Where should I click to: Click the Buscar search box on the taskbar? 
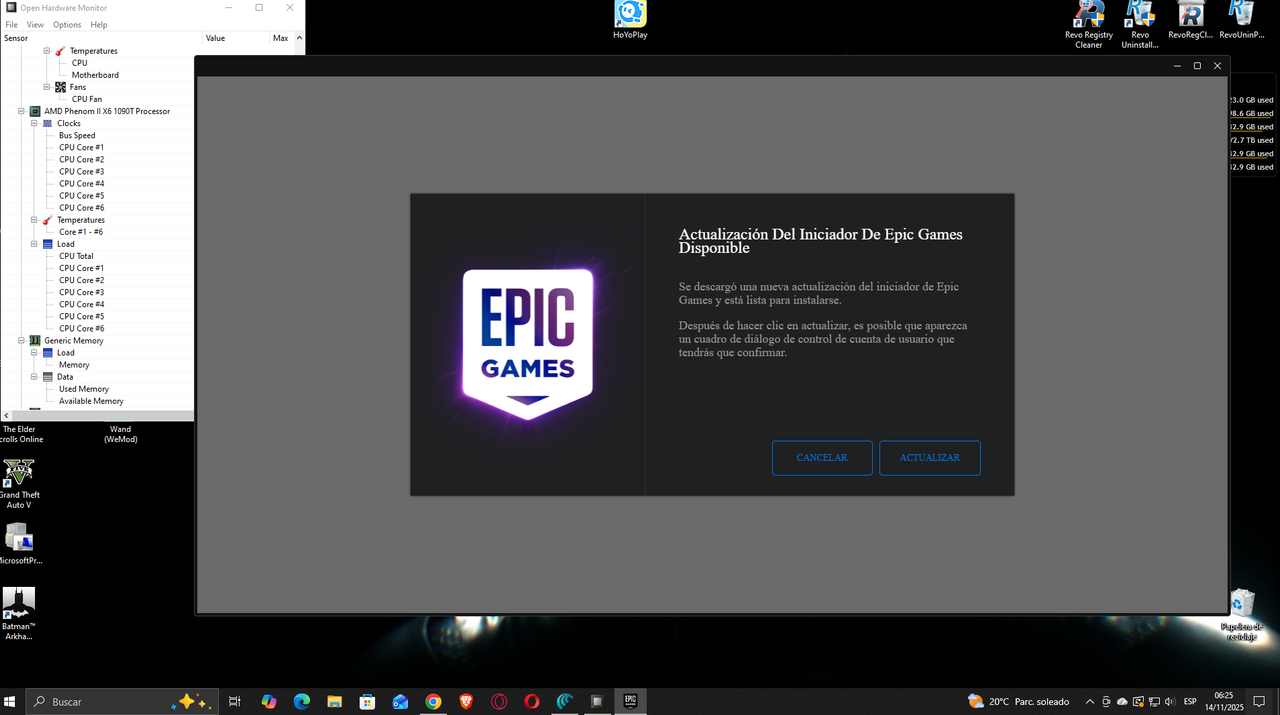click(x=121, y=702)
